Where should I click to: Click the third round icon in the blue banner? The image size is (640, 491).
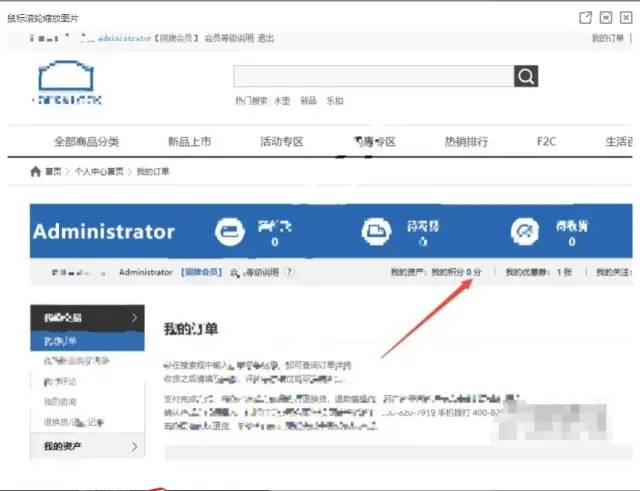525,231
